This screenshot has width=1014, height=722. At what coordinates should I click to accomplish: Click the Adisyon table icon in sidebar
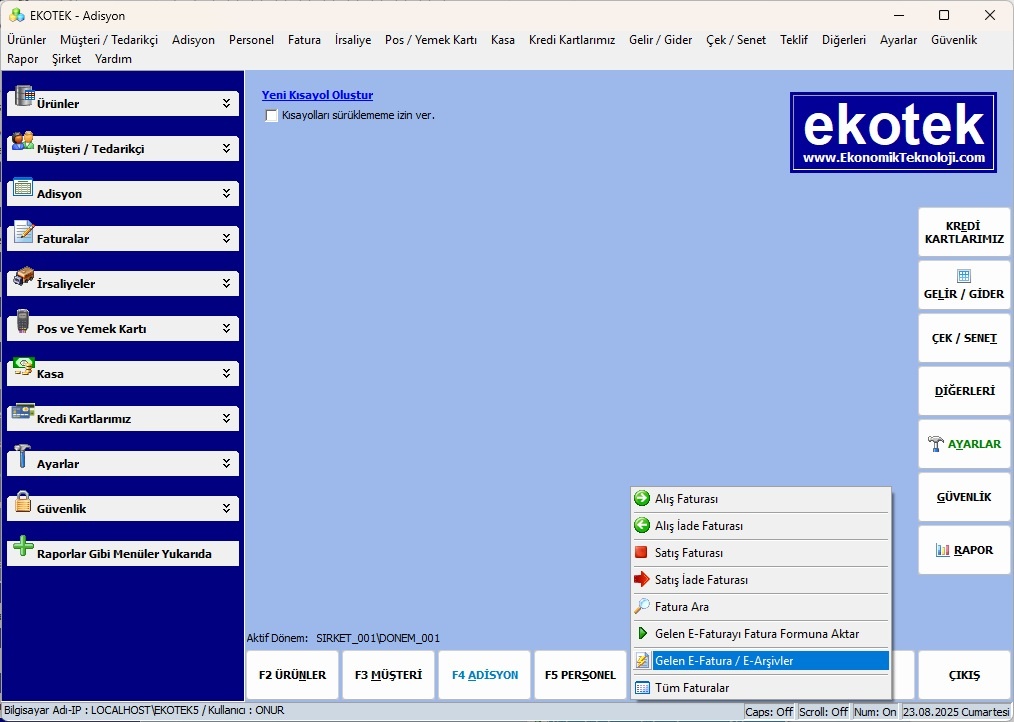coord(23,186)
